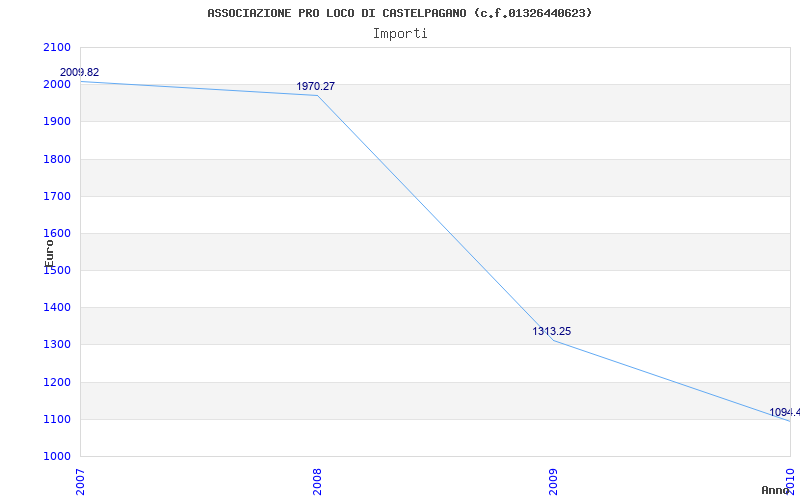Click the 1700 y-axis tick label
This screenshot has width=800, height=500.
click(57, 196)
